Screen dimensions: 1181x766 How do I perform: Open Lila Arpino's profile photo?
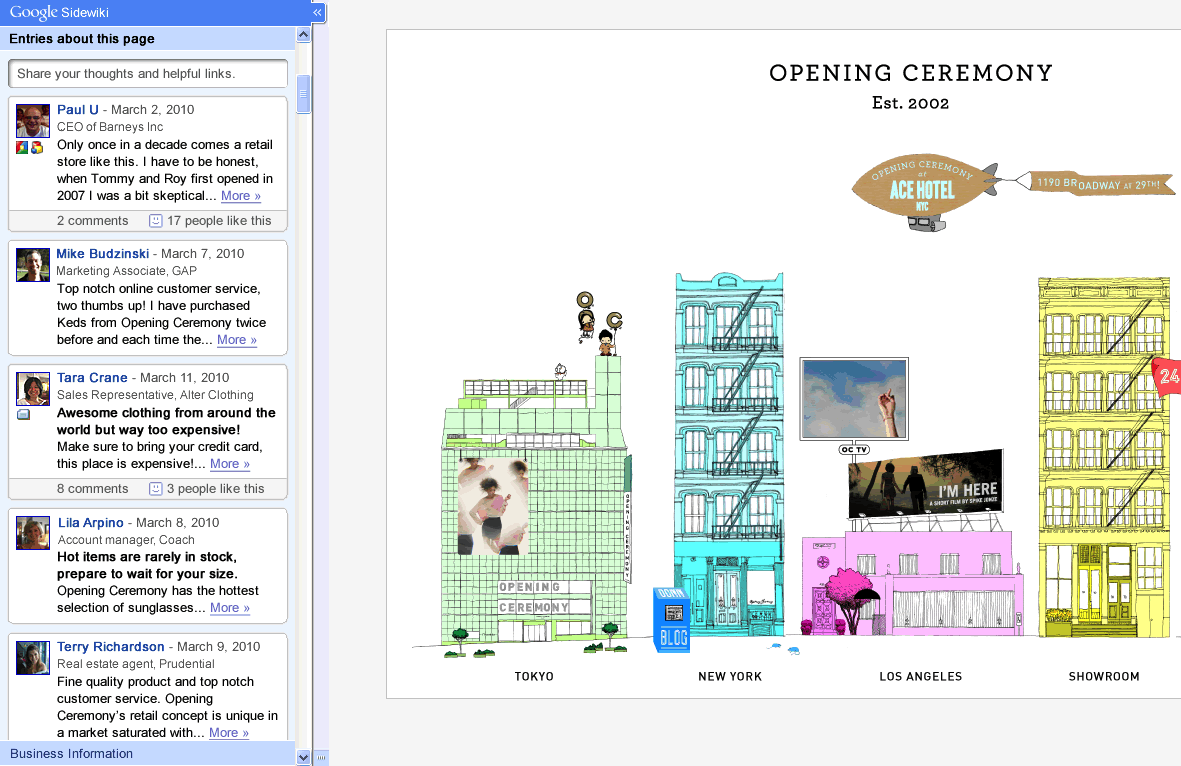click(33, 533)
